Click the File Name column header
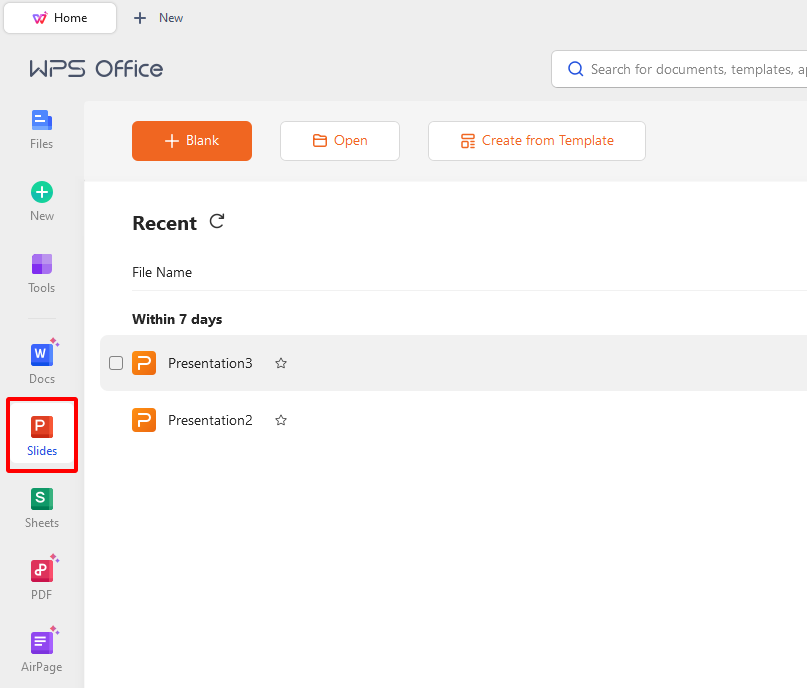Viewport: 807px width, 688px height. point(162,272)
